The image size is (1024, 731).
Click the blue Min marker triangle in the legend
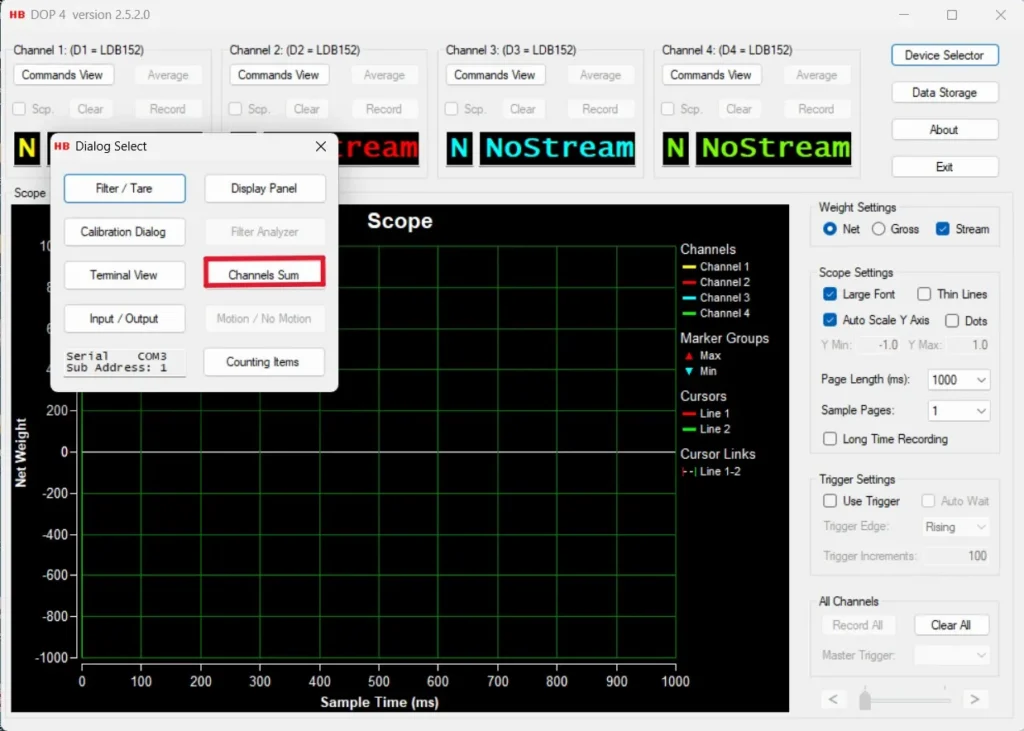tap(687, 370)
